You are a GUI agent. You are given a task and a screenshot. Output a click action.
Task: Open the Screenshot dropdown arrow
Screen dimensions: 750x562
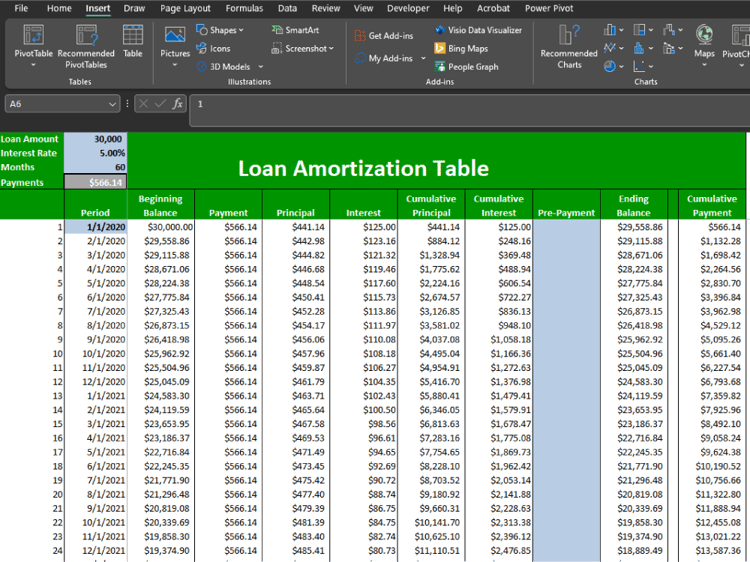click(x=331, y=48)
